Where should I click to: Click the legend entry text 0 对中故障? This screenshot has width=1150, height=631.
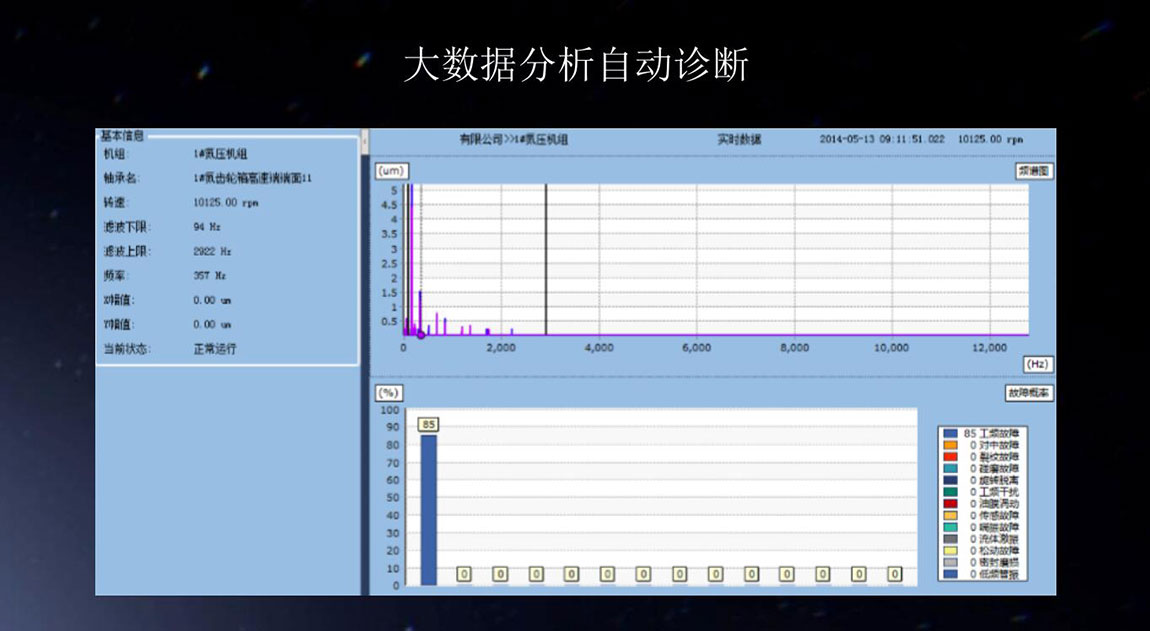(x=994, y=445)
